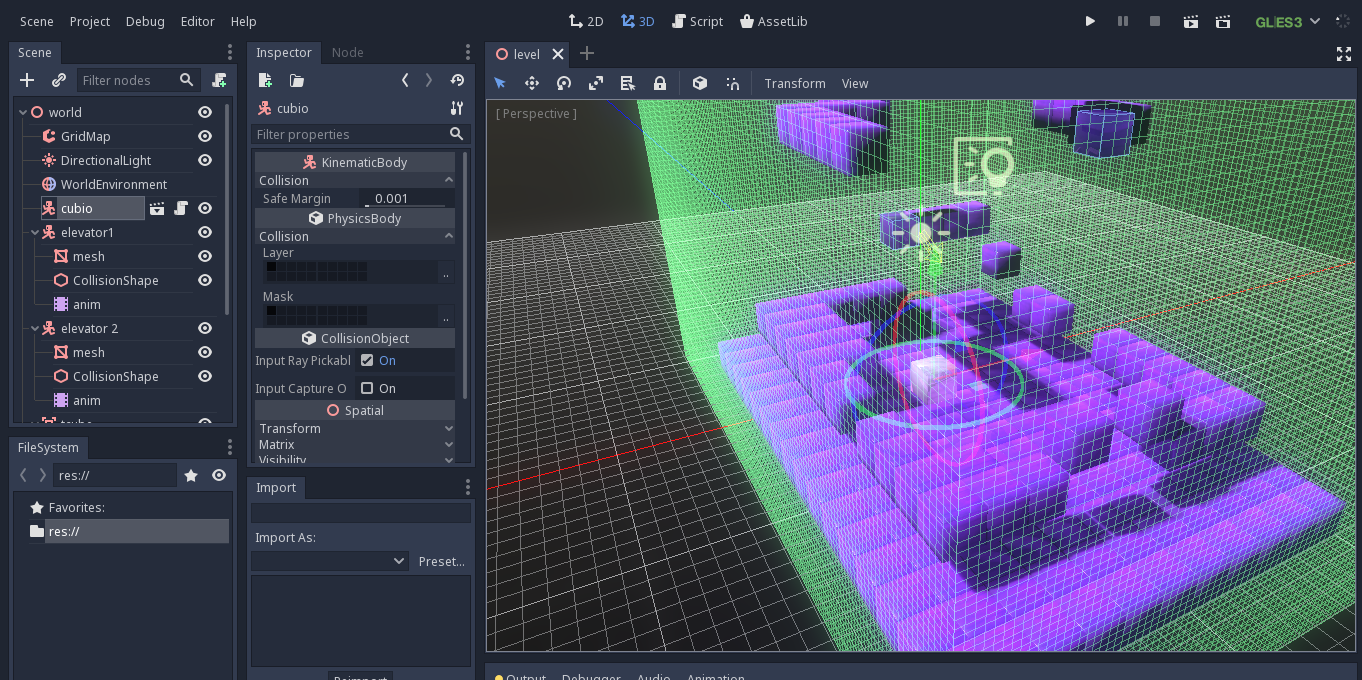This screenshot has height=680, width=1362.
Task: Add a new node with the plus icon
Action: coord(27,80)
